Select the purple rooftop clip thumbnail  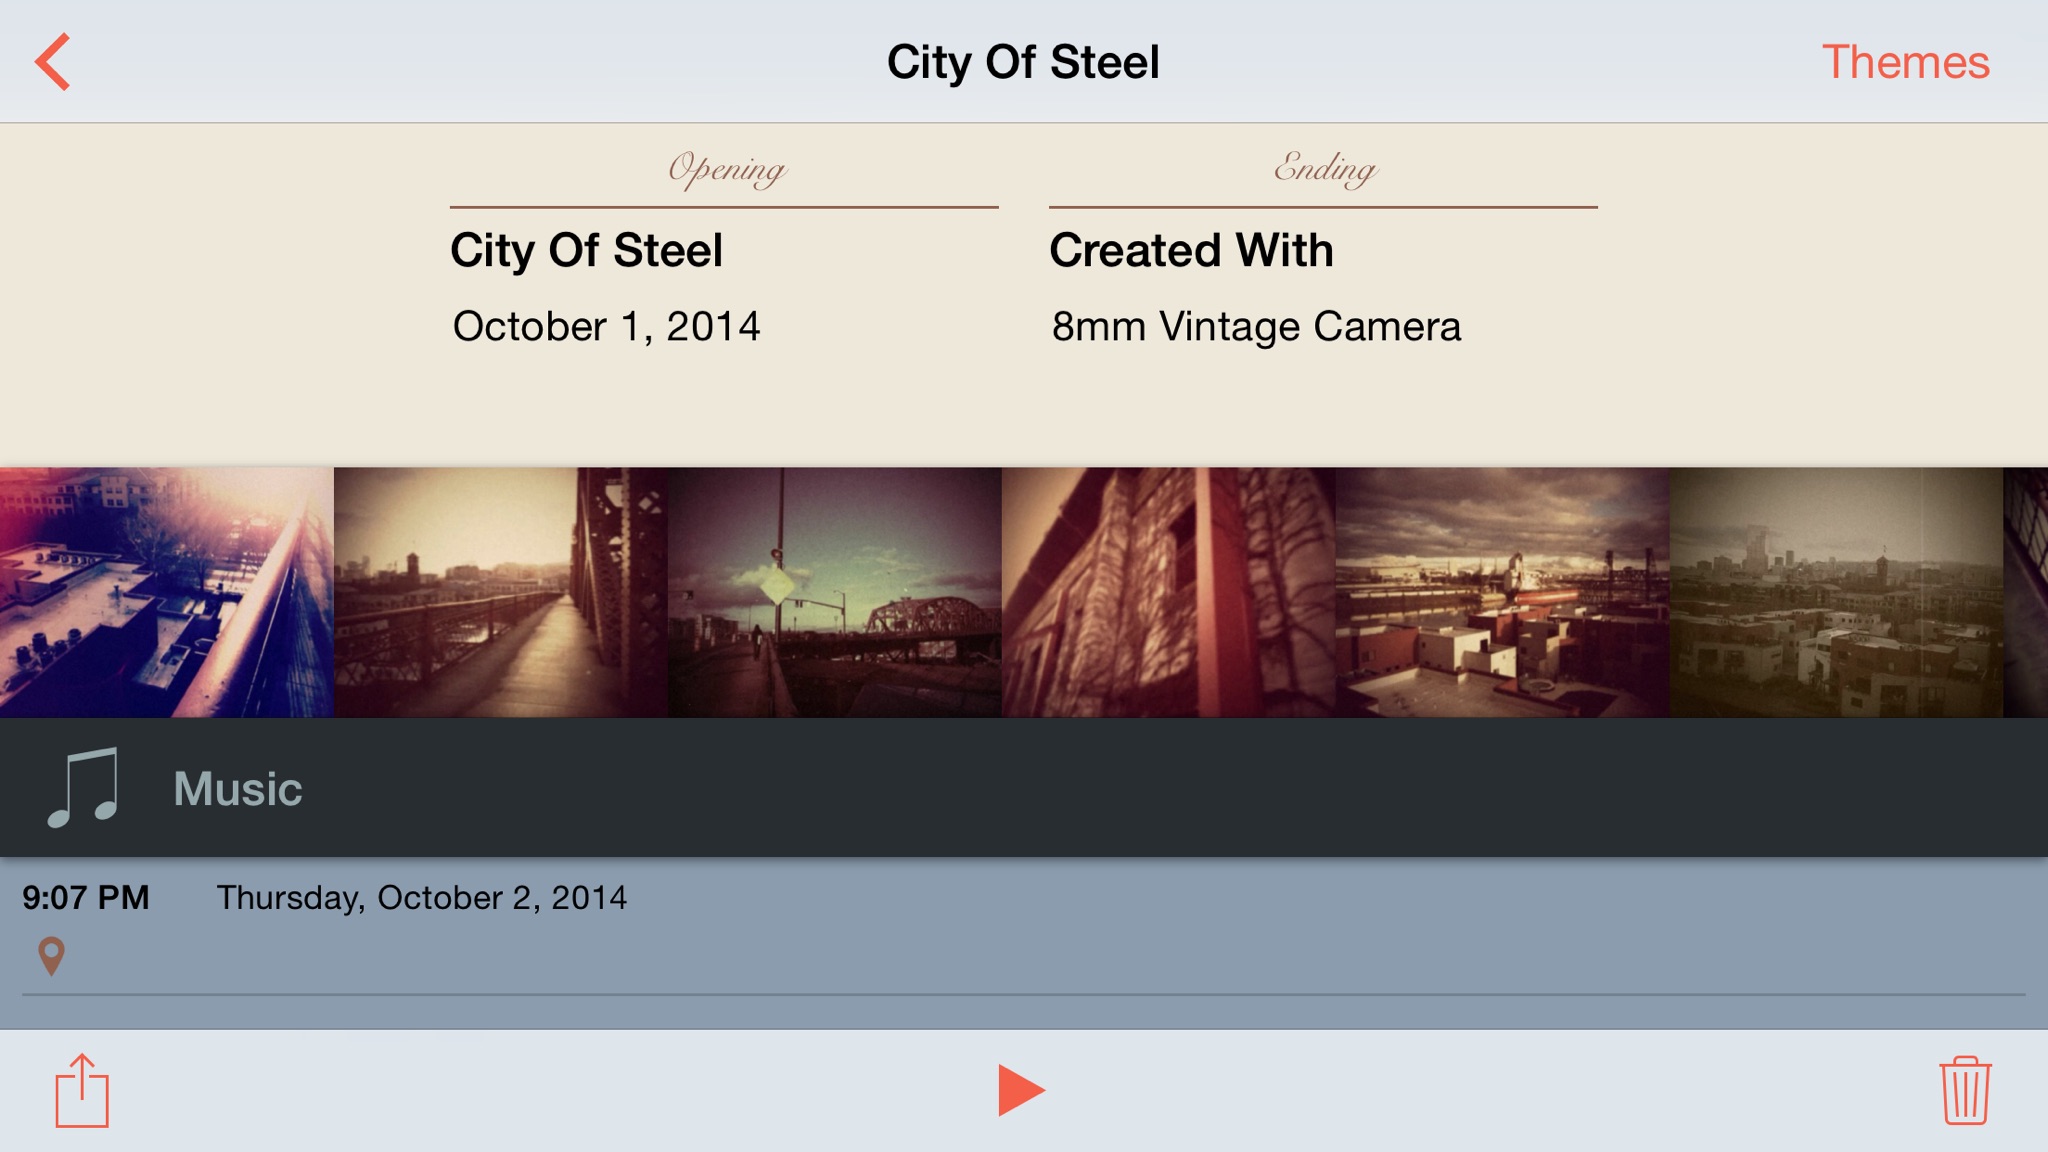point(166,592)
